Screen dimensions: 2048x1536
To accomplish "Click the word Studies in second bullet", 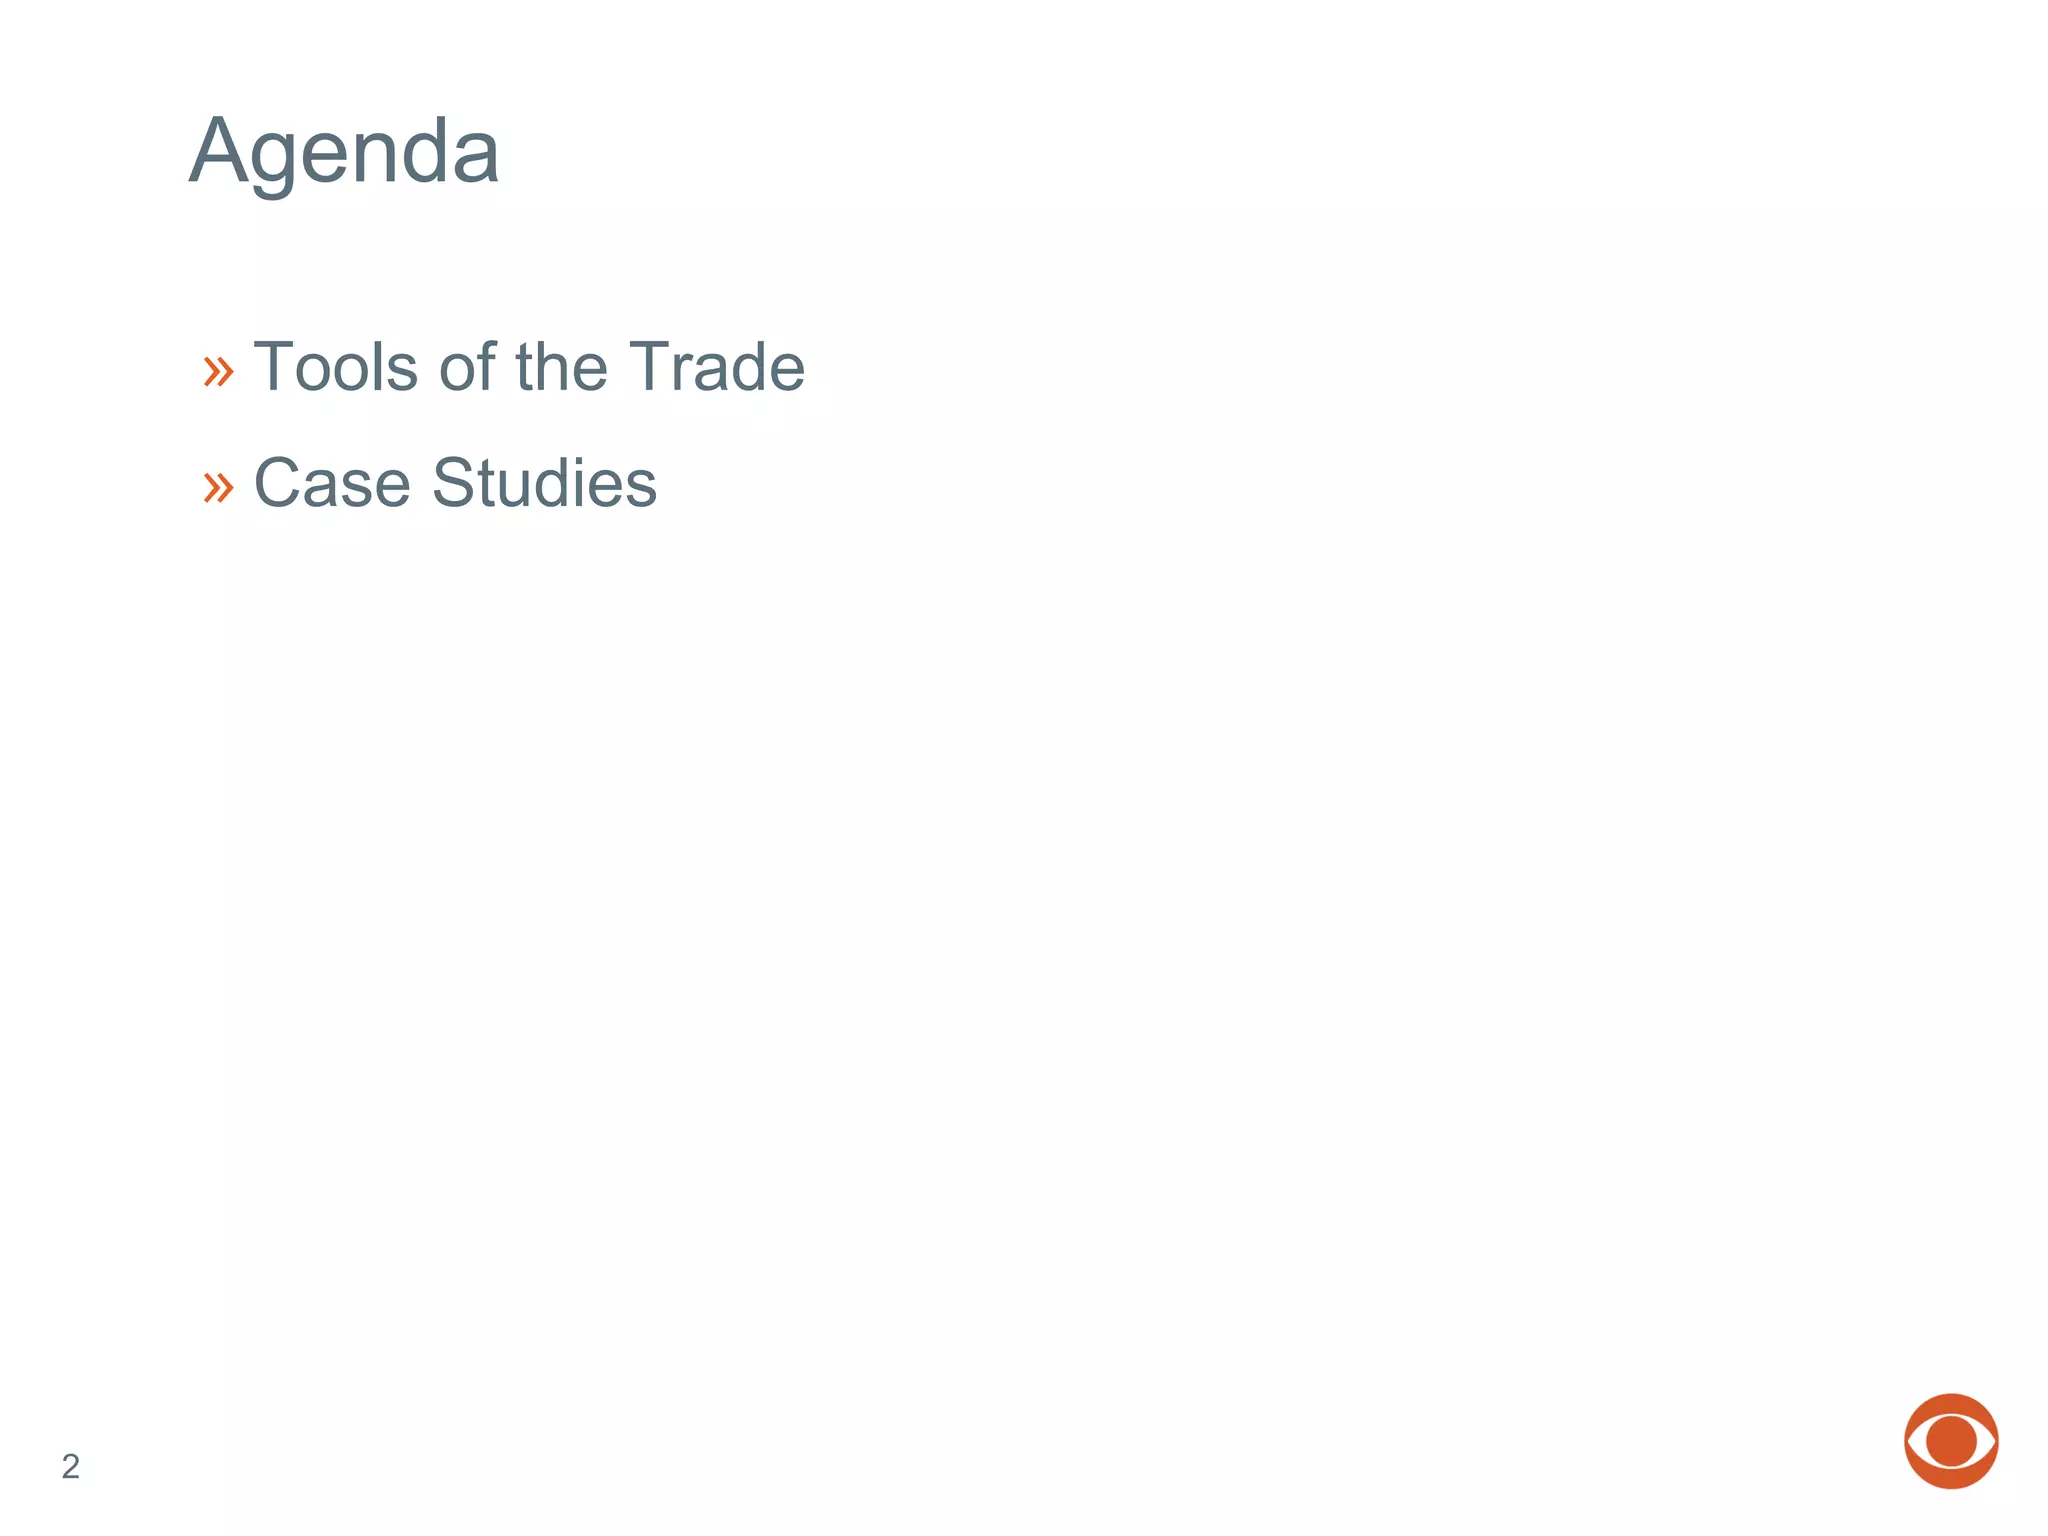I will click(x=544, y=482).
